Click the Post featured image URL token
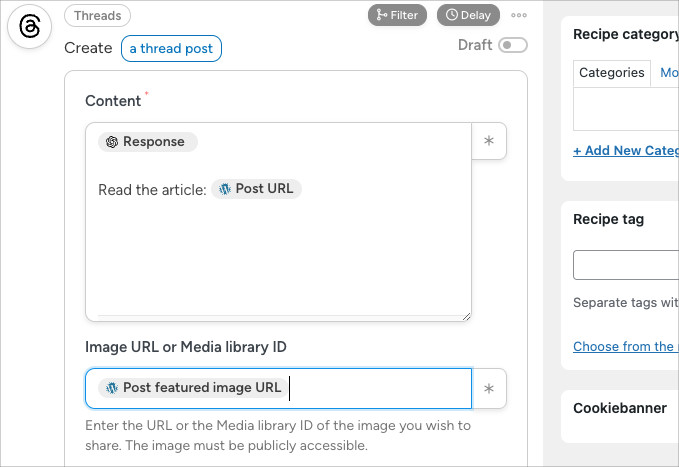 point(194,388)
